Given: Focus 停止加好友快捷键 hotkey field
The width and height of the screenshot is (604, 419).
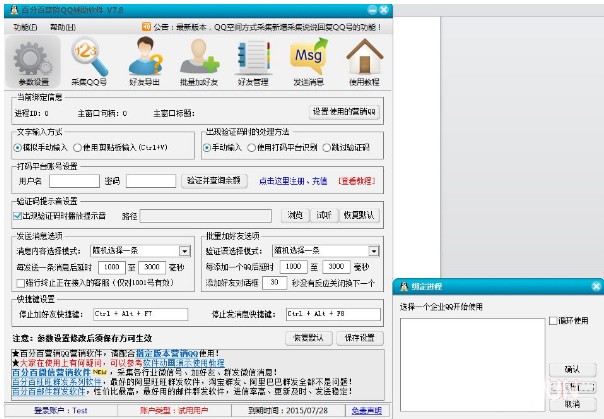Looking at the screenshot, I should pyautogui.click(x=141, y=314).
